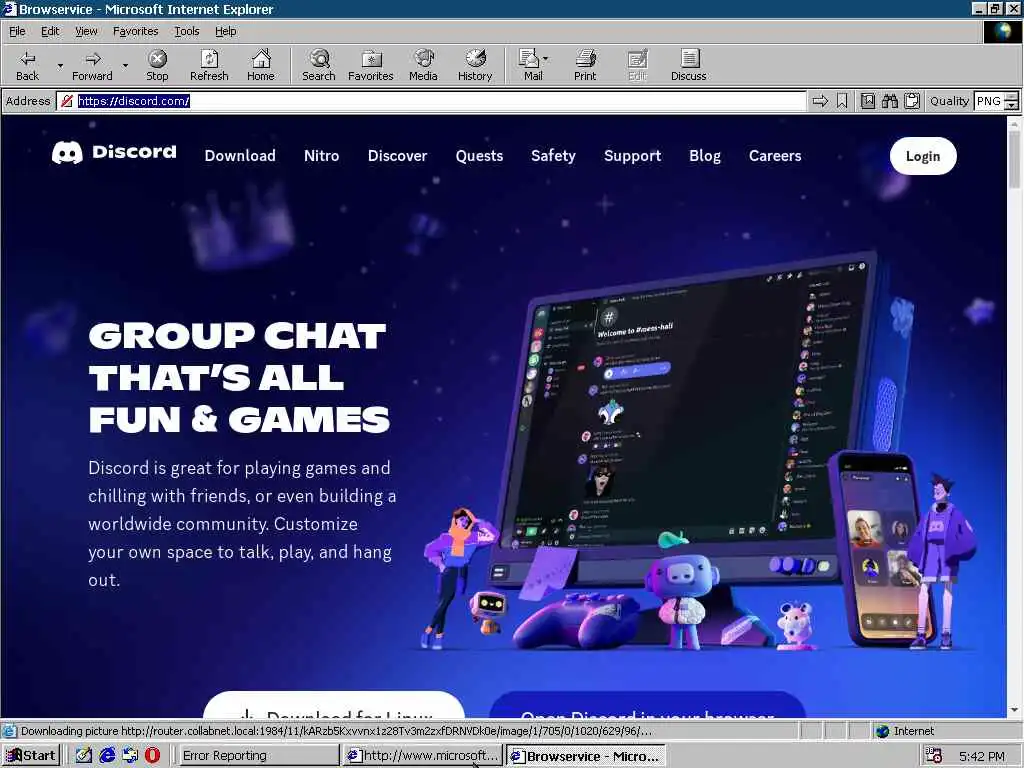This screenshot has height=768, width=1024.
Task: Open the Support link in Discord nav
Action: pos(632,155)
